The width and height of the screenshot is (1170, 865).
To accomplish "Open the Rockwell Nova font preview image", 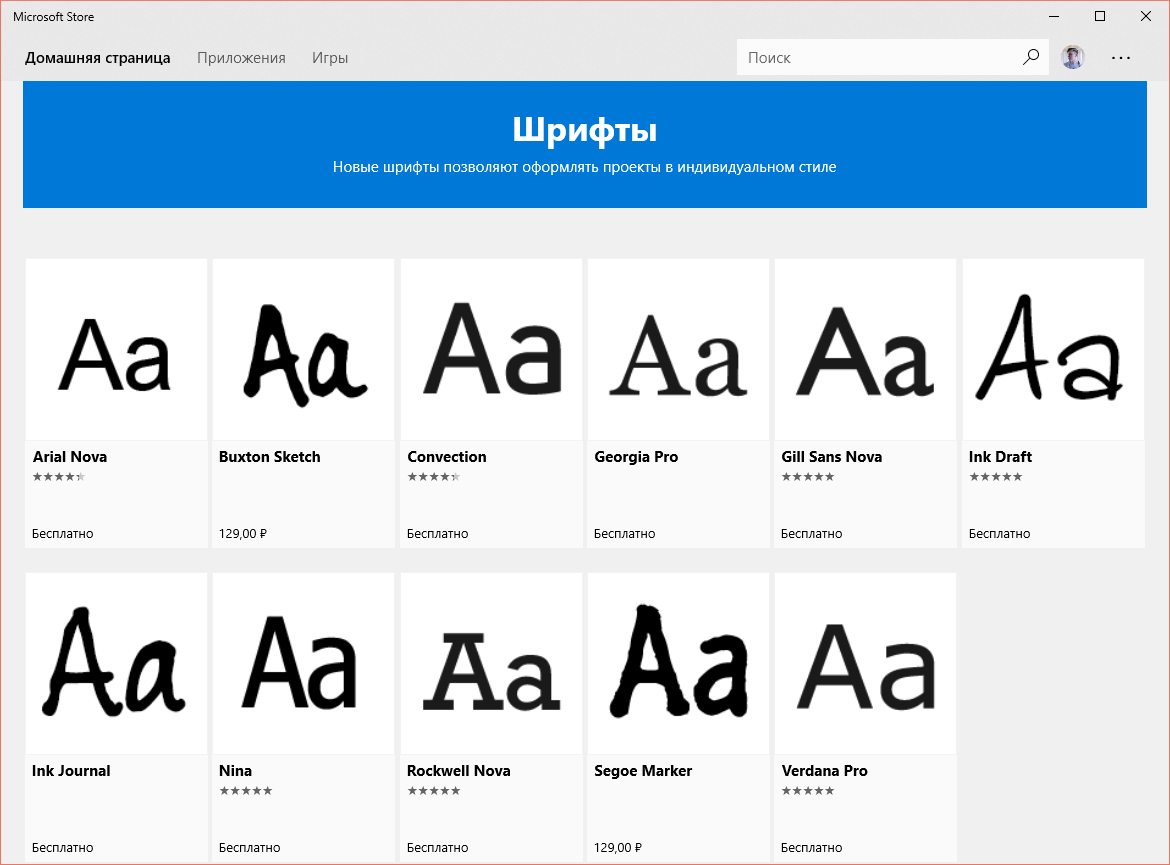I will 491,663.
